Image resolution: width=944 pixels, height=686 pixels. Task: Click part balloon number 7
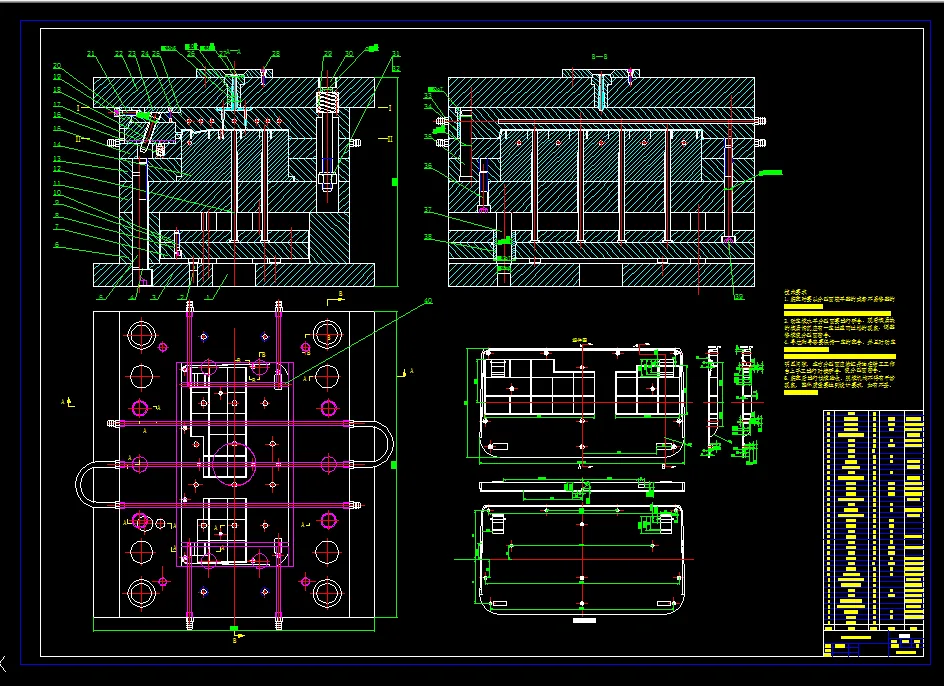pyautogui.click(x=57, y=227)
